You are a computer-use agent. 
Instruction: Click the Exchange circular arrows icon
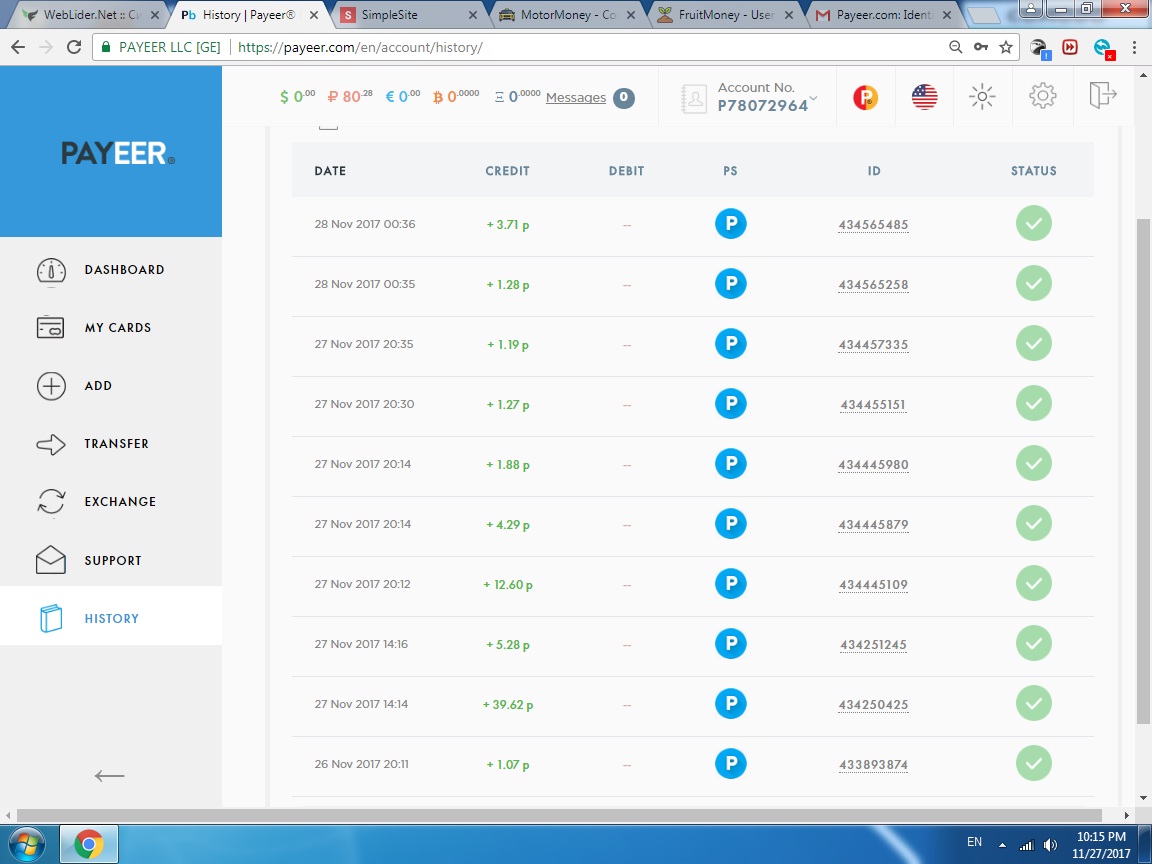click(51, 502)
